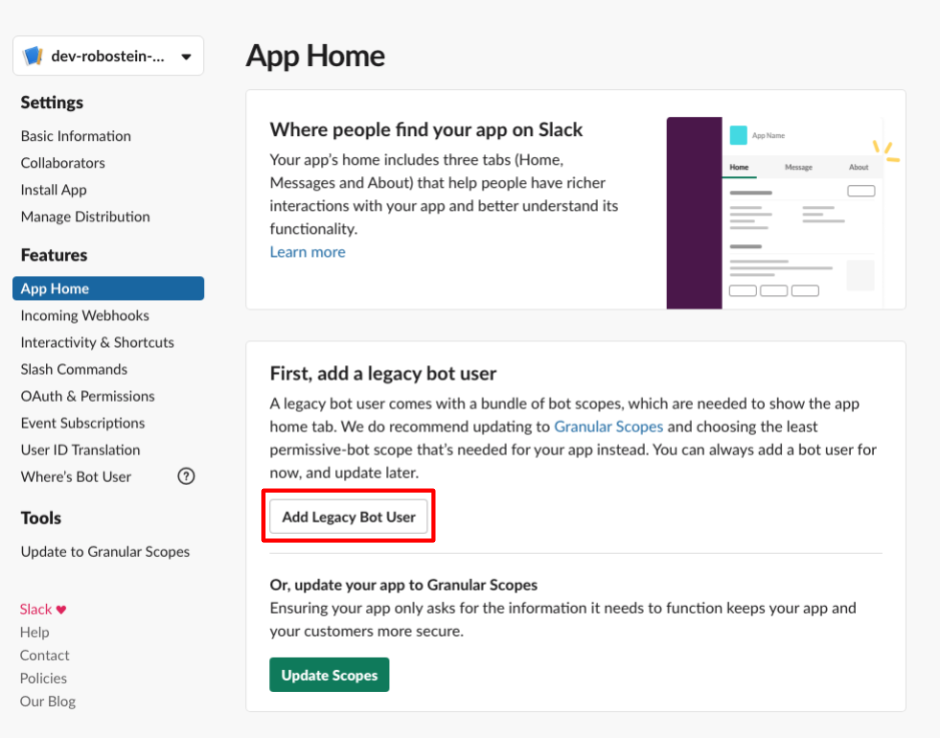This screenshot has width=940, height=738.
Task: Open OAuth & Permissions page
Action: tap(88, 396)
